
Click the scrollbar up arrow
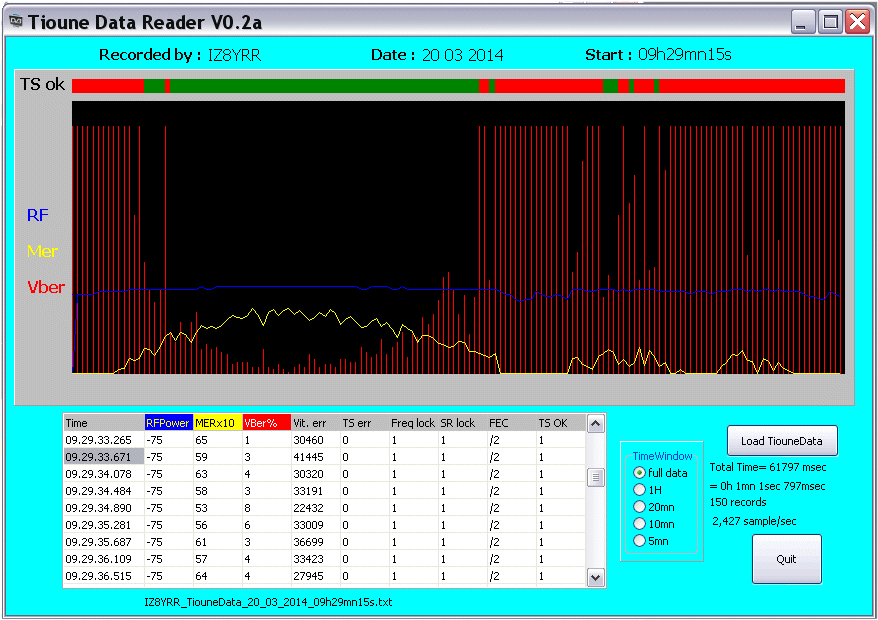(x=595, y=423)
